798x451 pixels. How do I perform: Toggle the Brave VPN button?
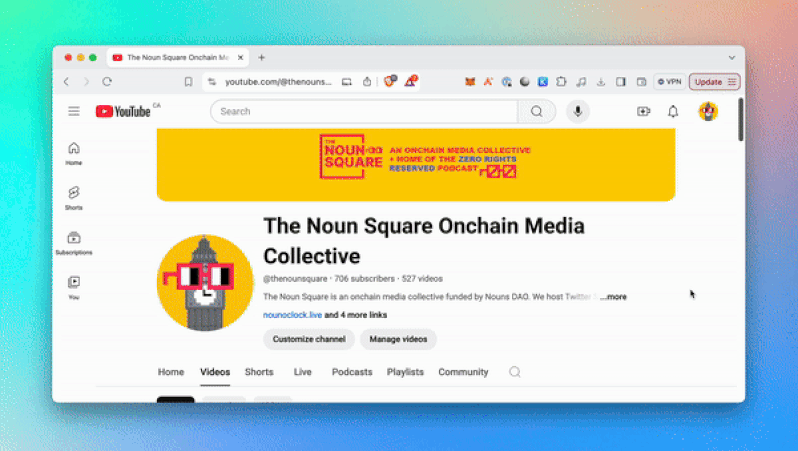click(x=669, y=82)
